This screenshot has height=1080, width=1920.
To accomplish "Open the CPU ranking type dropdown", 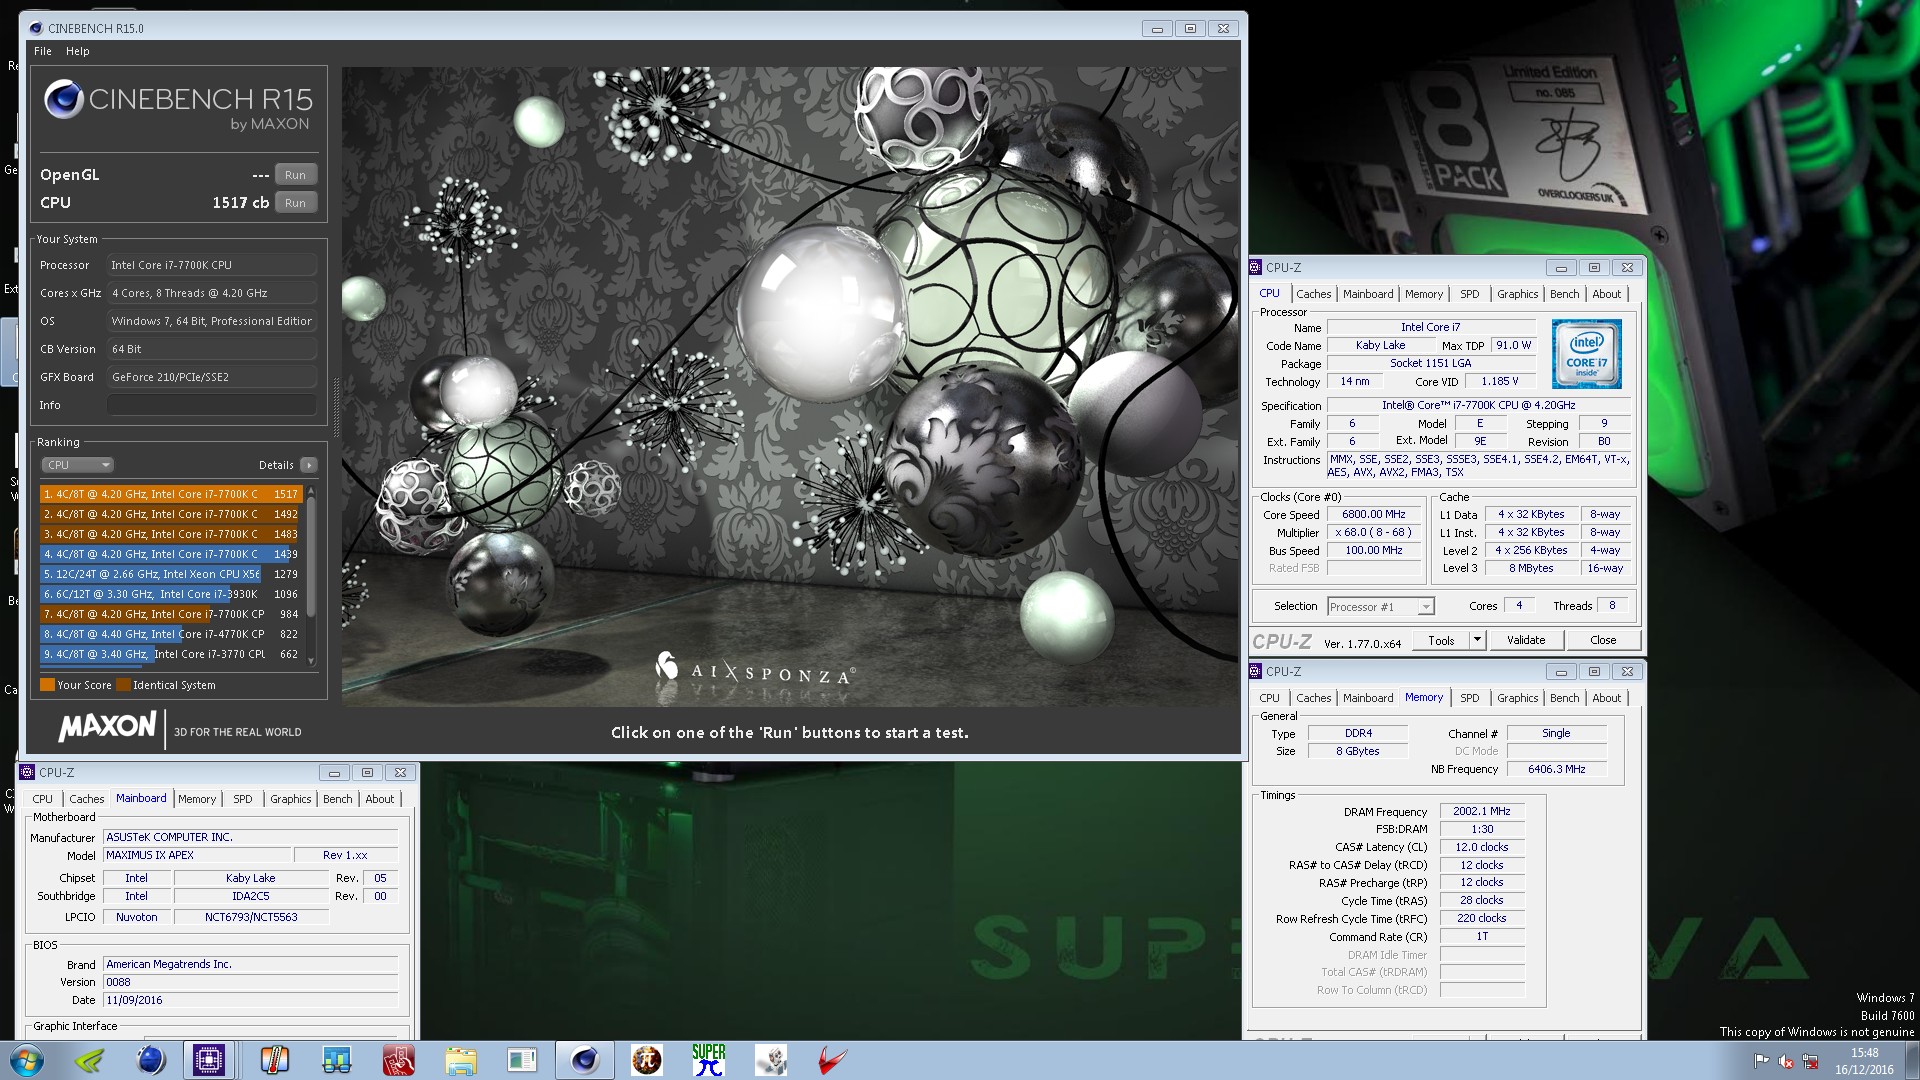I will 78,465.
